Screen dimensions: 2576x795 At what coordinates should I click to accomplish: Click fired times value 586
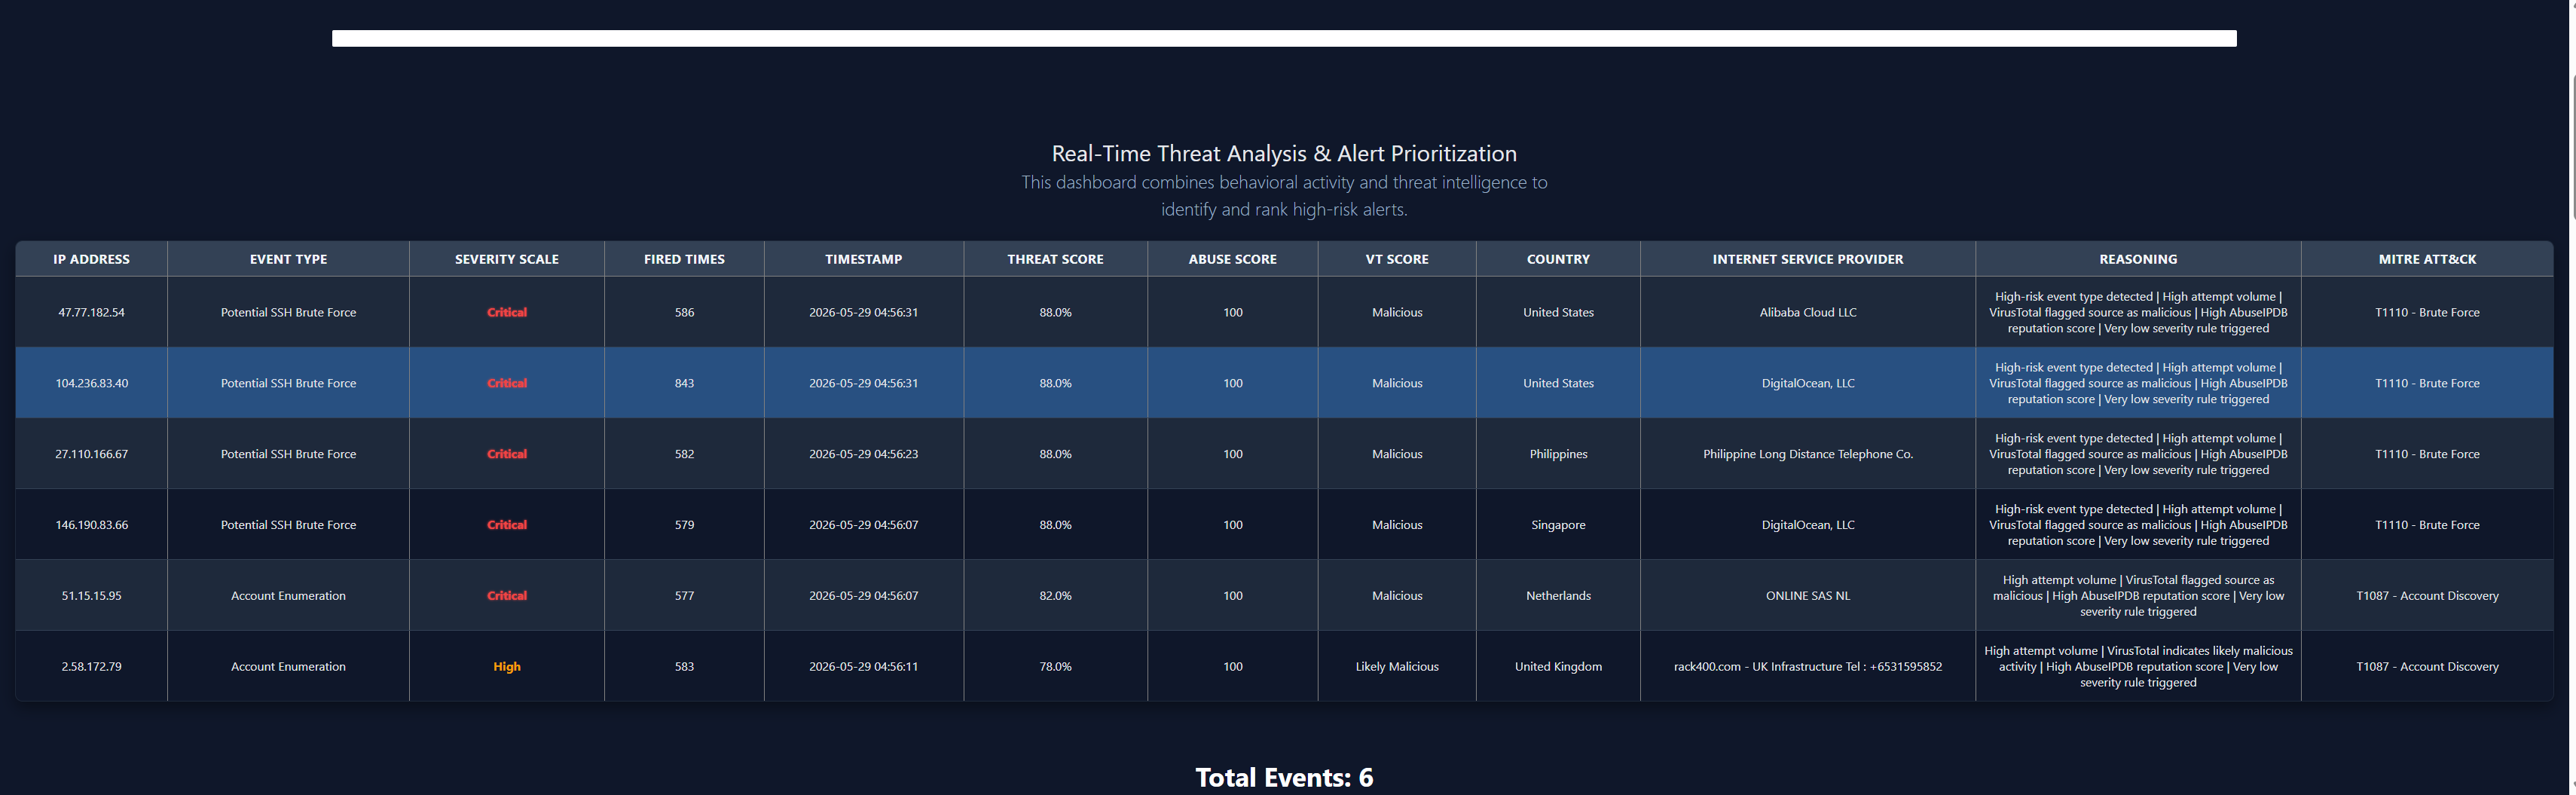pyautogui.click(x=684, y=312)
